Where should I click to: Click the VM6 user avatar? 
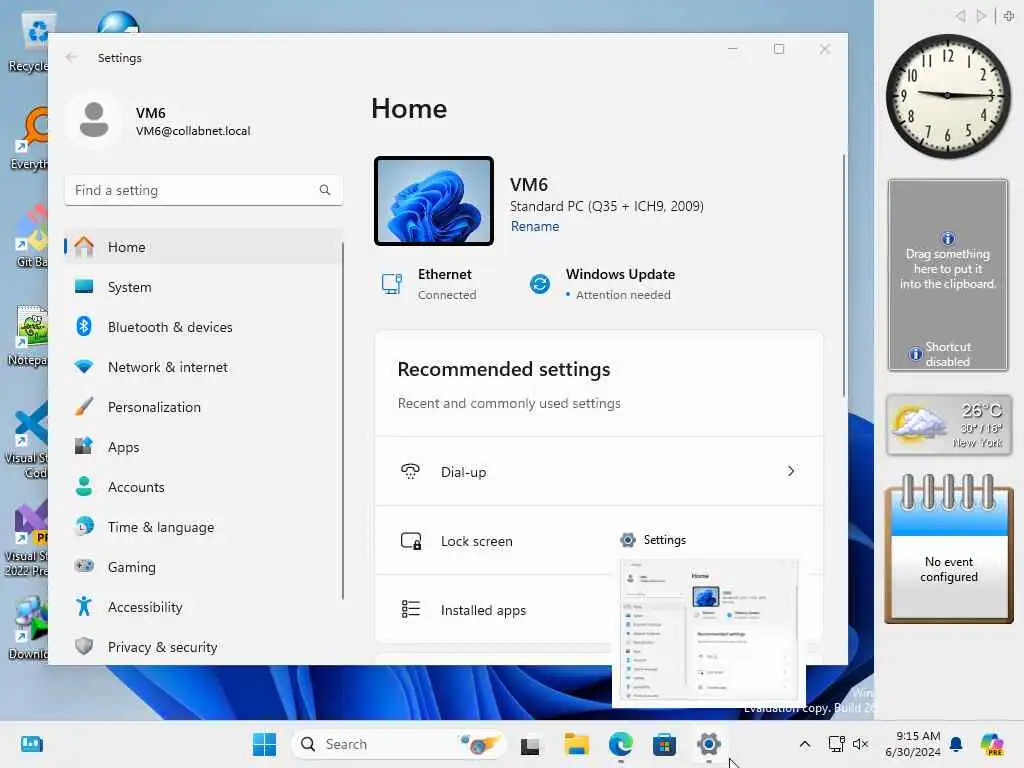(94, 120)
